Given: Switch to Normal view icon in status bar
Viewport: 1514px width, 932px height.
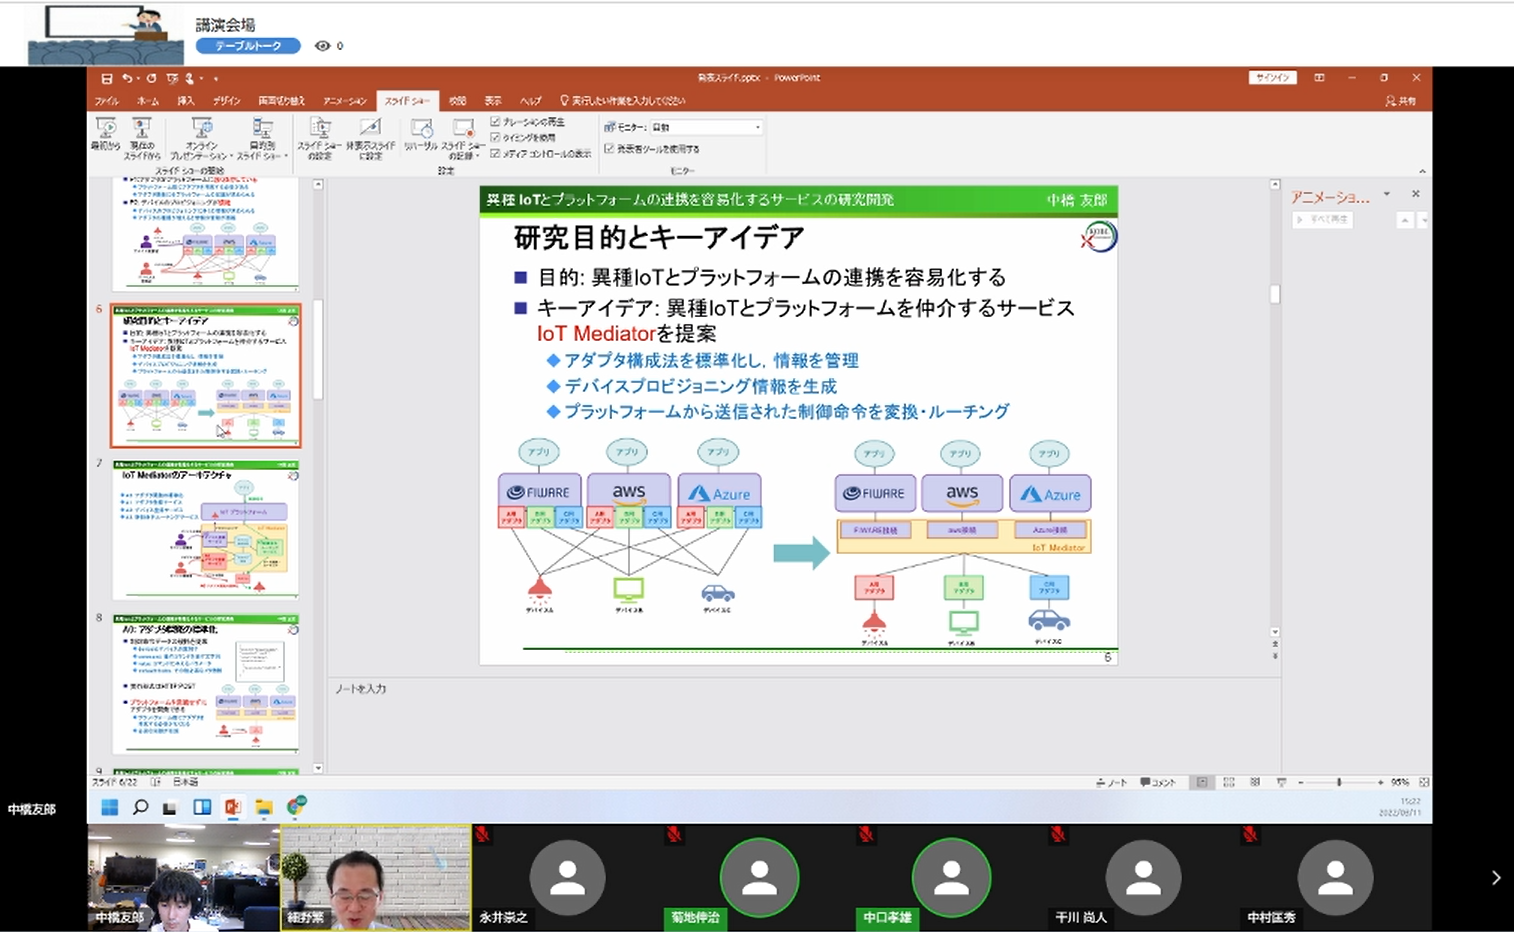Looking at the screenshot, I should tap(1202, 783).
